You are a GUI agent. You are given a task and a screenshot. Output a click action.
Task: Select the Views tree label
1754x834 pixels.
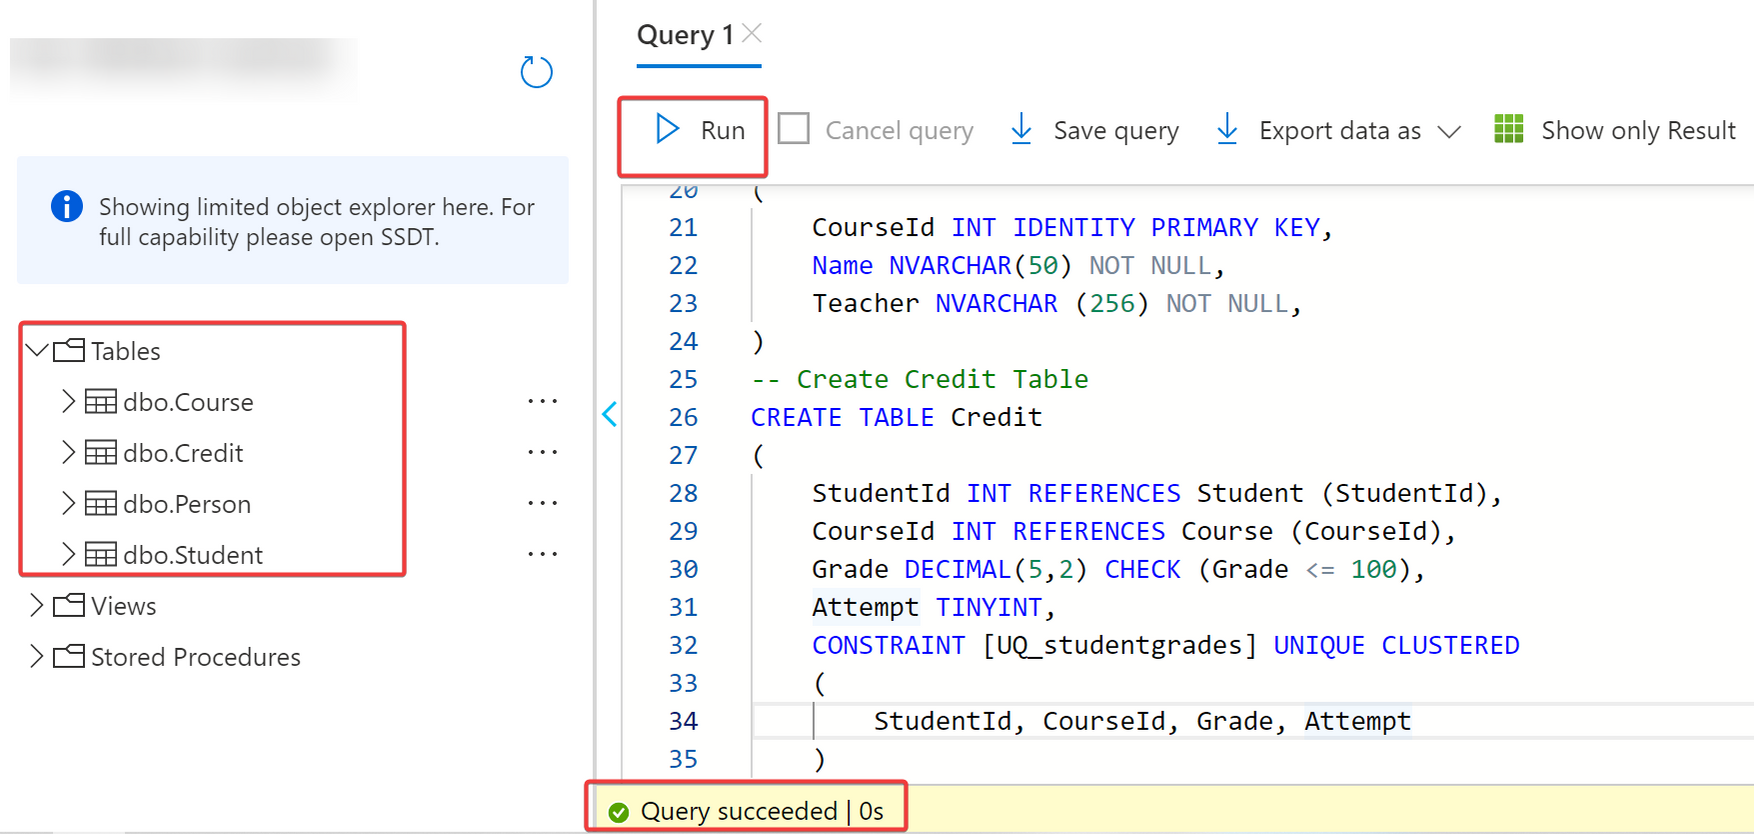124,606
